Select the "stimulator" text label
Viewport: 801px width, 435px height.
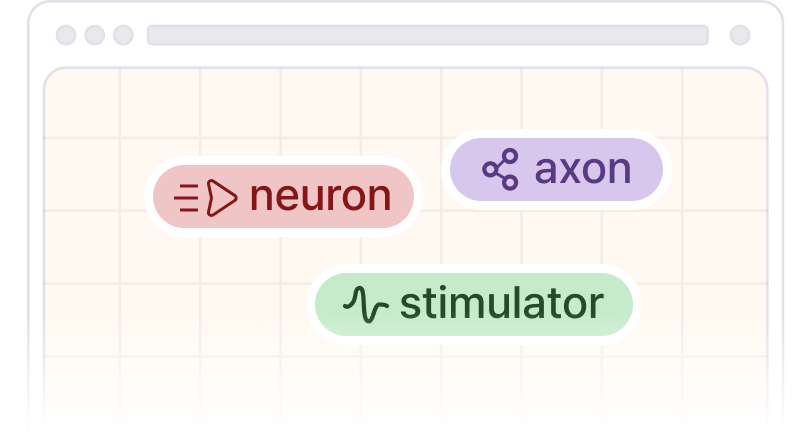point(501,302)
